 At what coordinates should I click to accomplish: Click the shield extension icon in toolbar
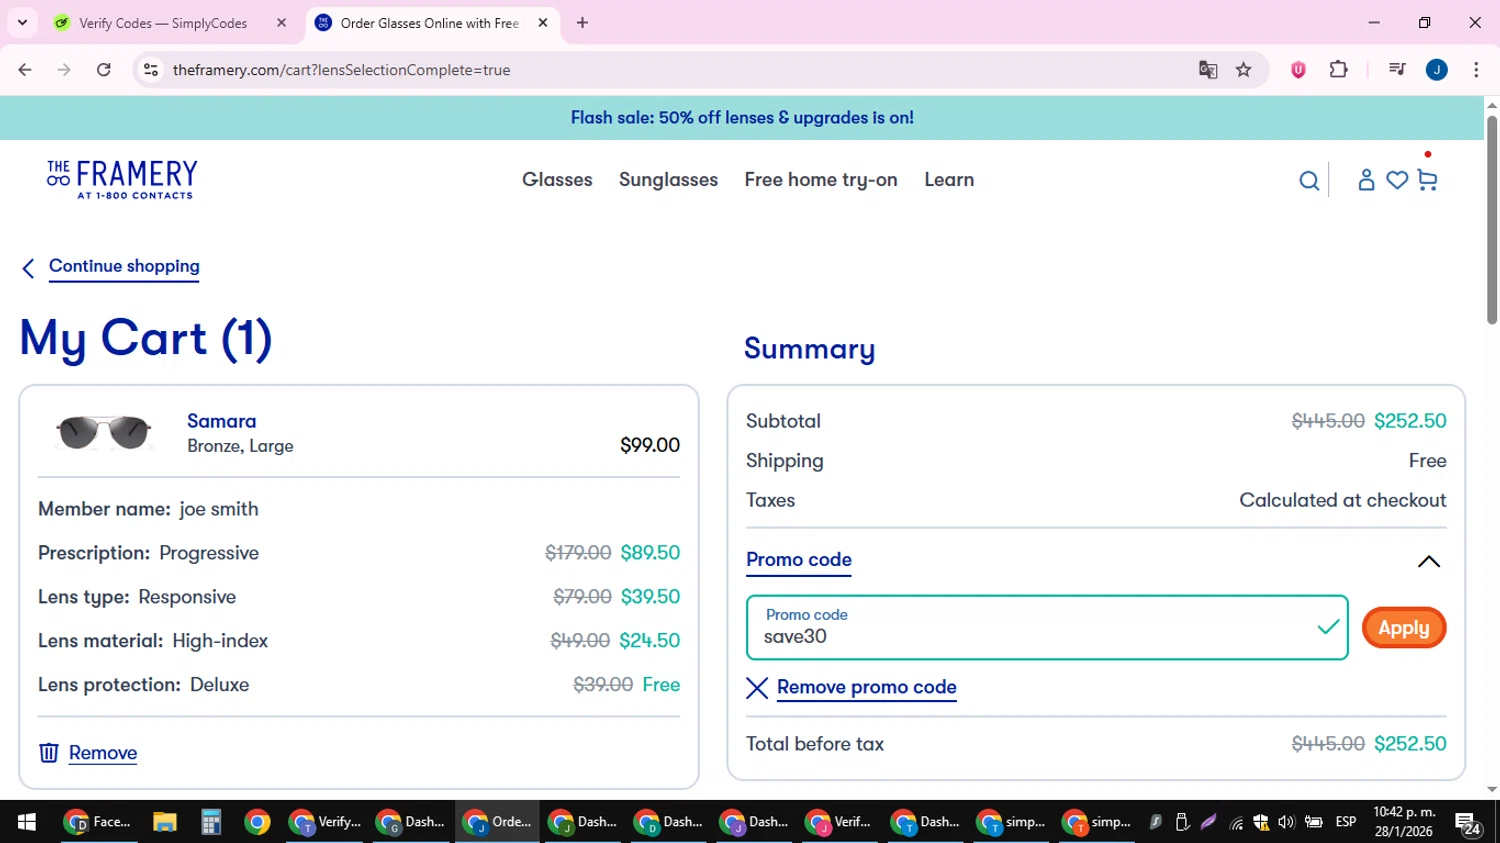pos(1298,70)
